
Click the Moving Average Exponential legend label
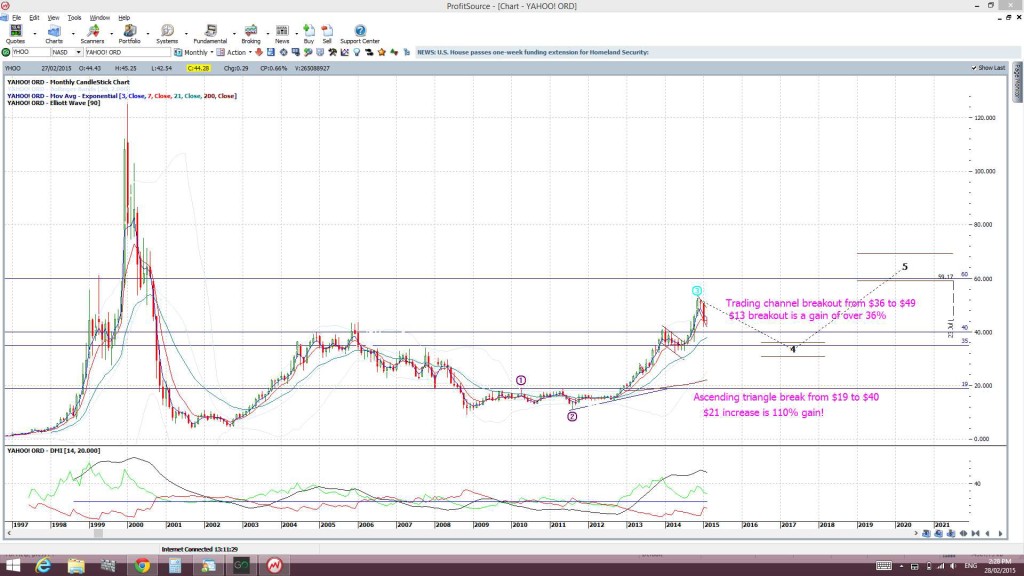coord(121,96)
